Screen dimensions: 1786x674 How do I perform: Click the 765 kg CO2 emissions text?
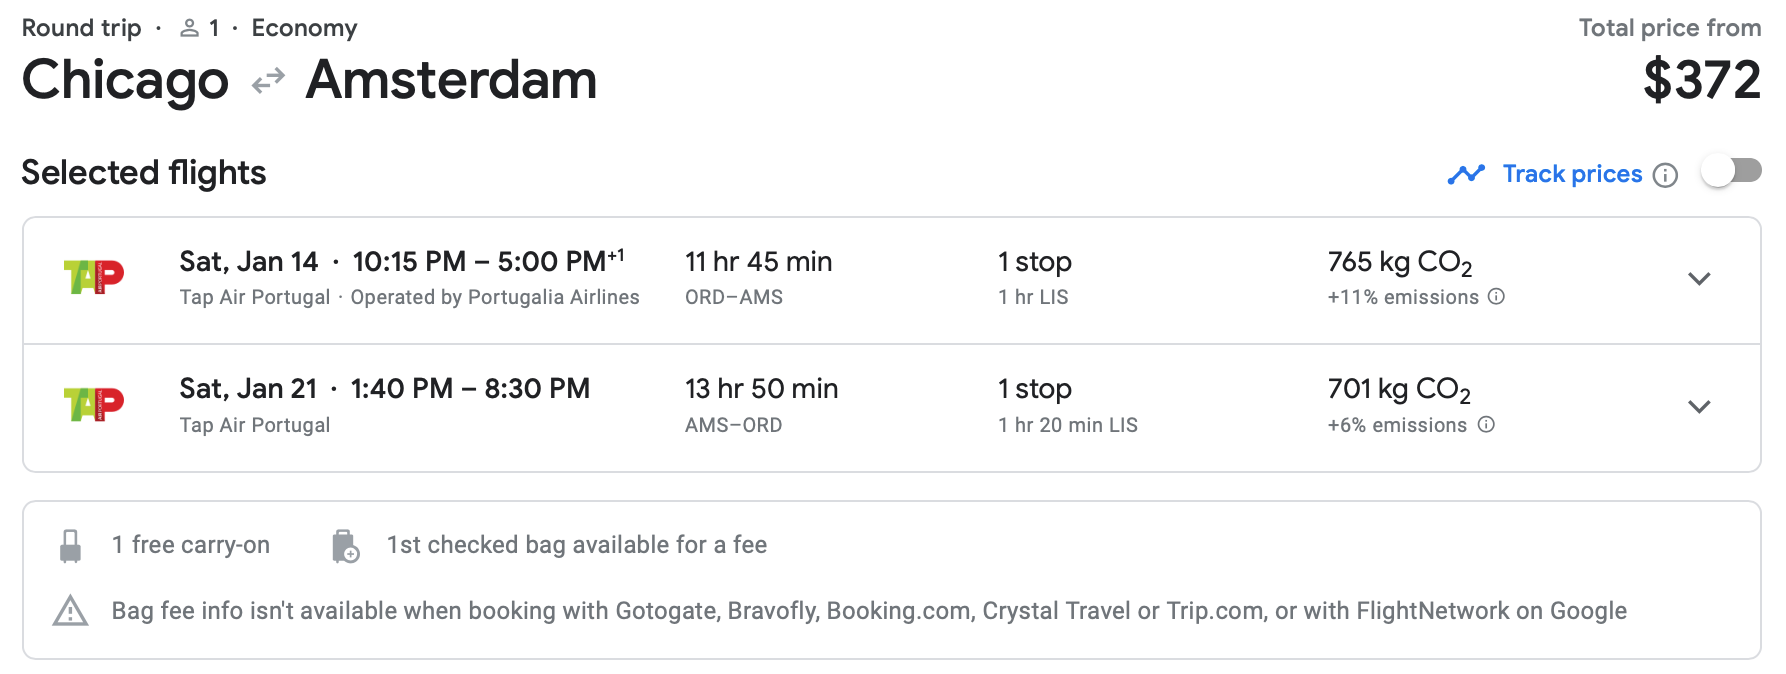(x=1400, y=263)
